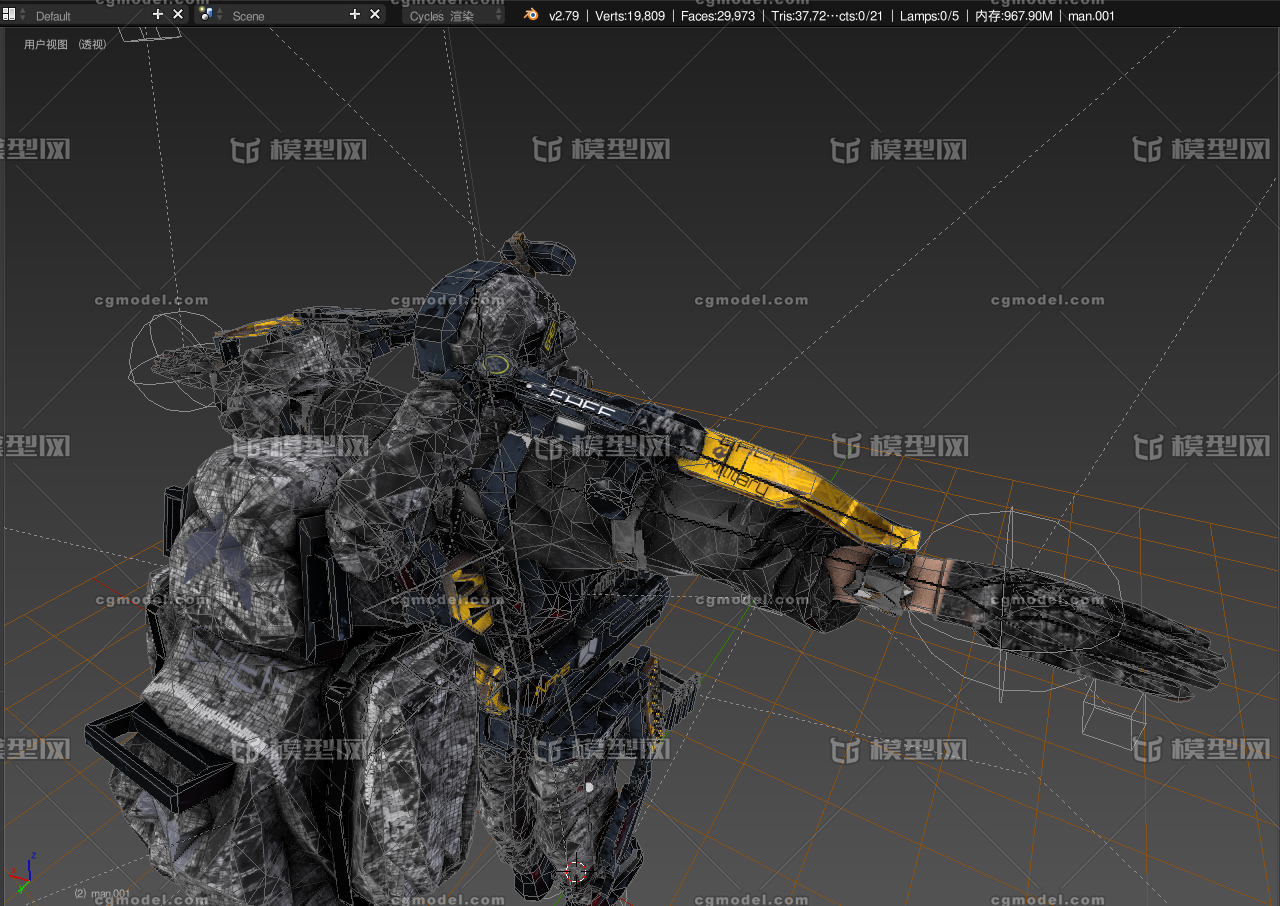Add a new screen layout next to Default
This screenshot has height=906, width=1280.
pos(158,15)
